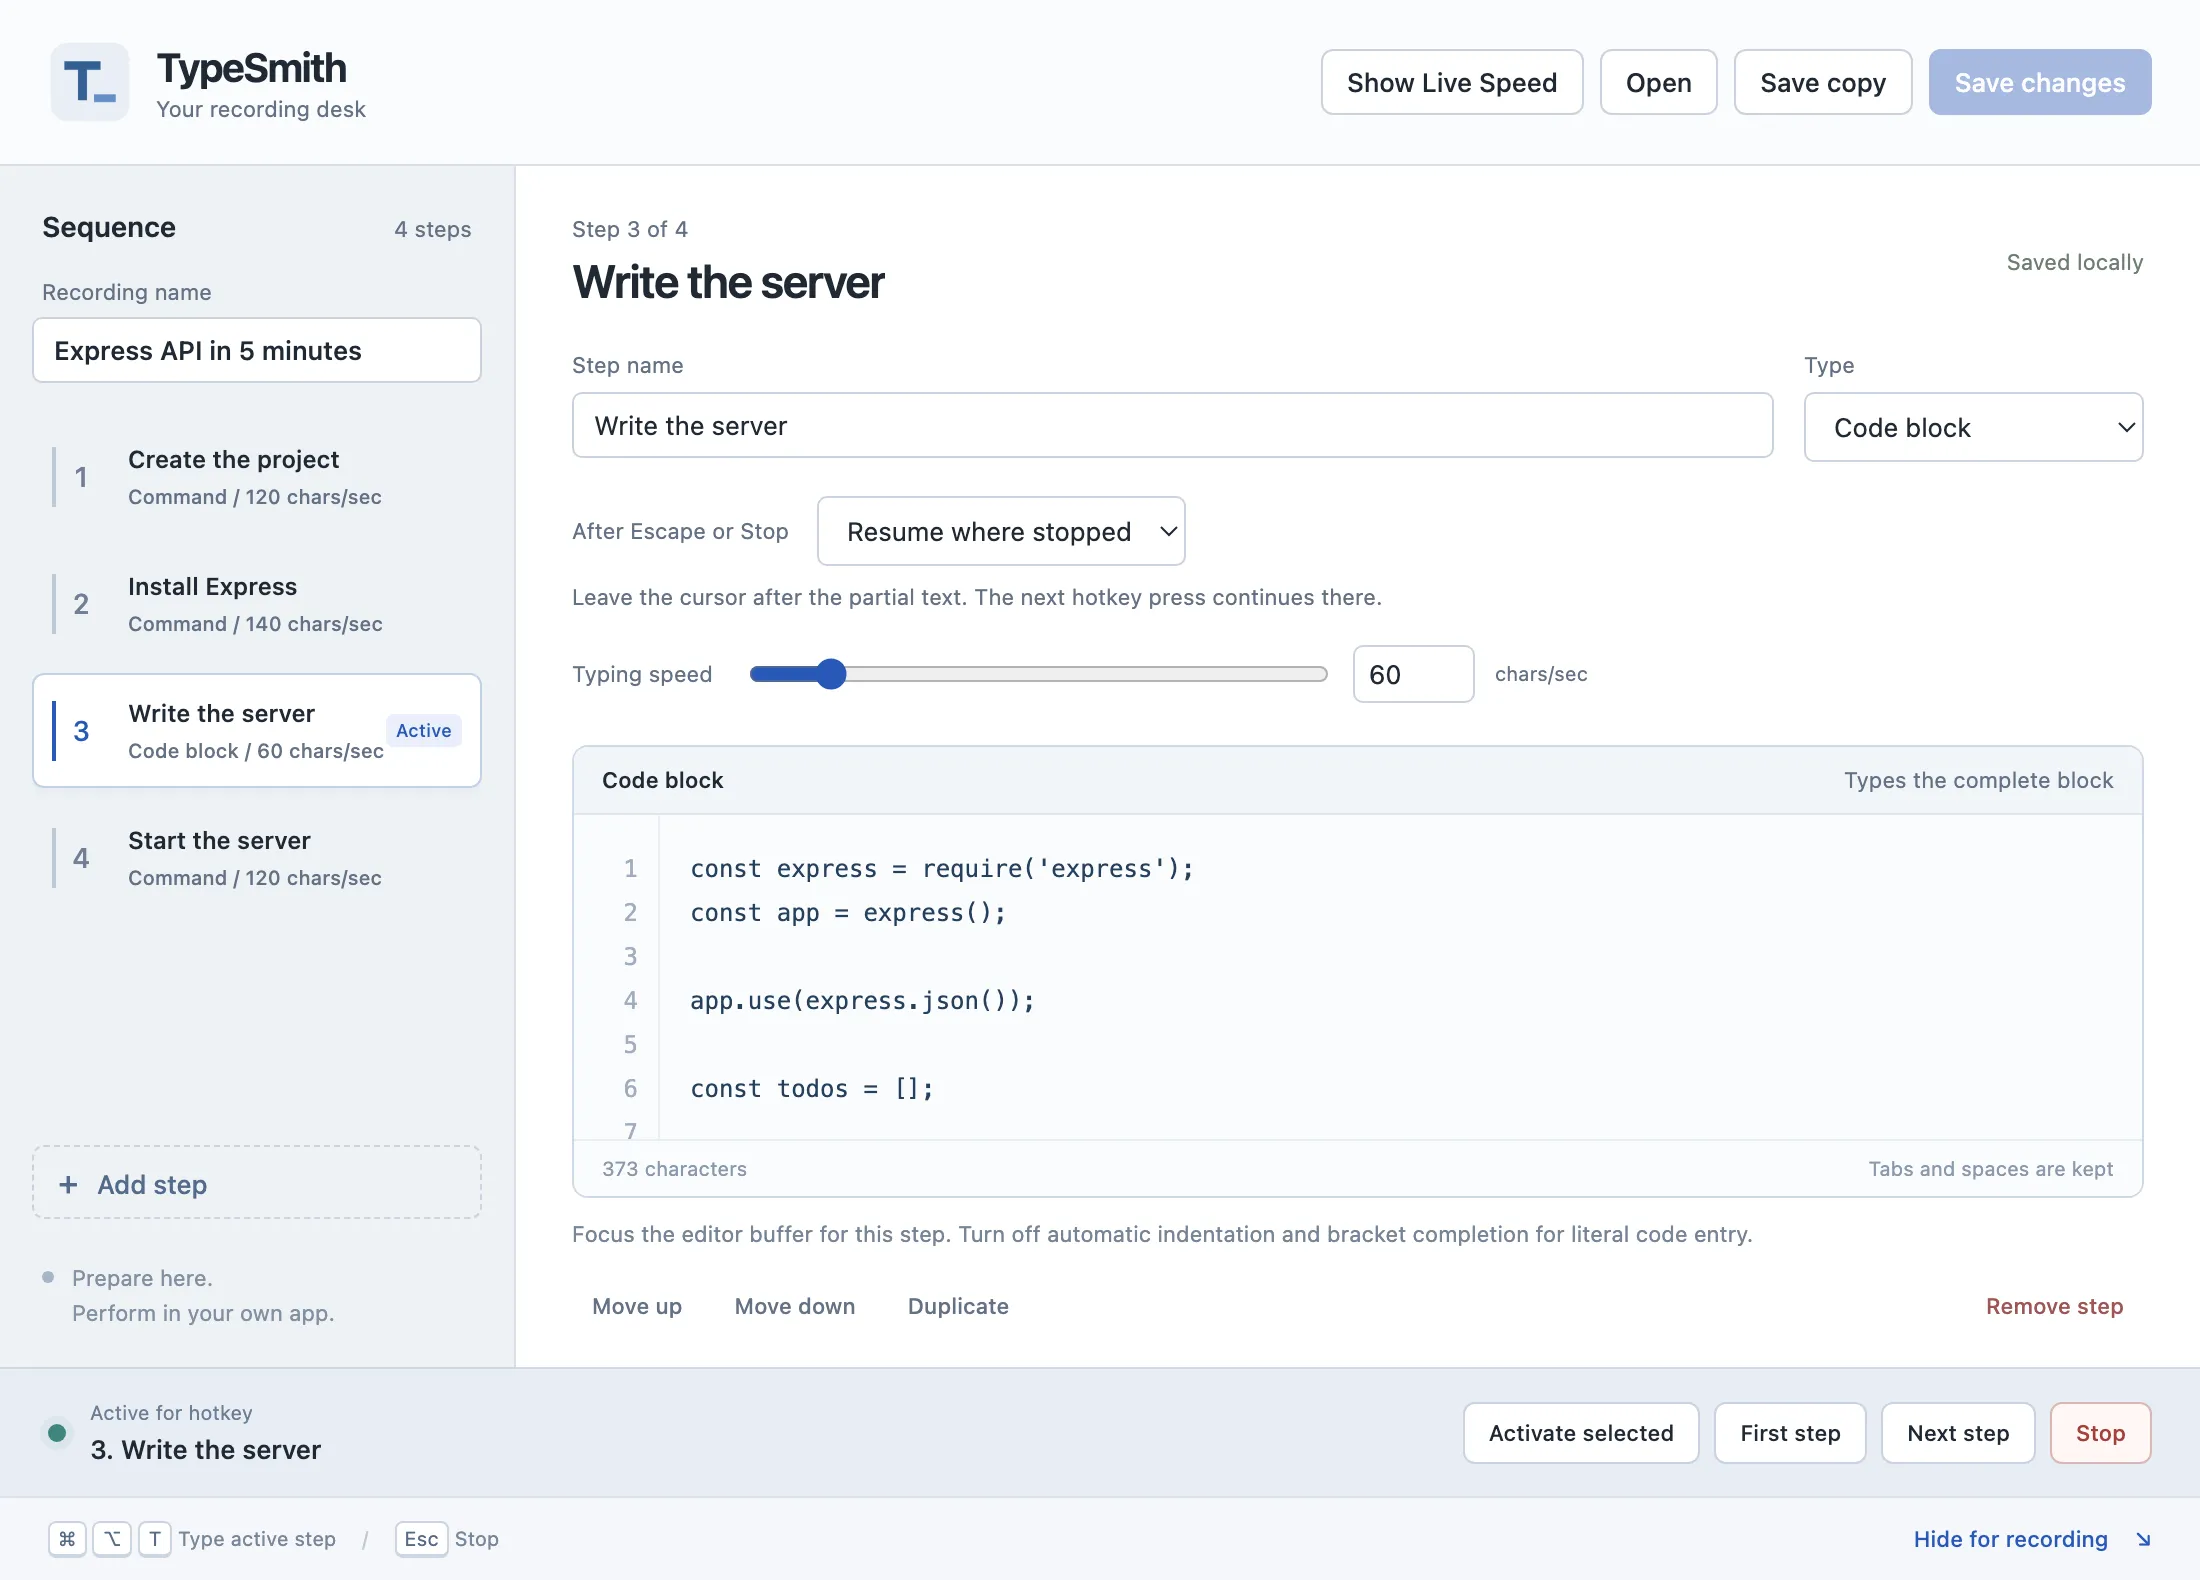Click the Option key hint icon

[112, 1539]
